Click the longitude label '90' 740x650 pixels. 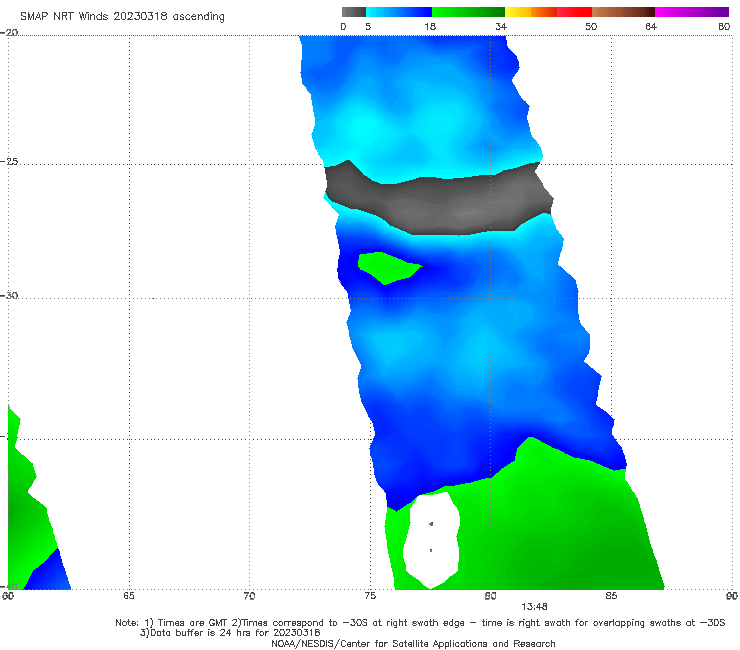pyautogui.click(x=732, y=596)
